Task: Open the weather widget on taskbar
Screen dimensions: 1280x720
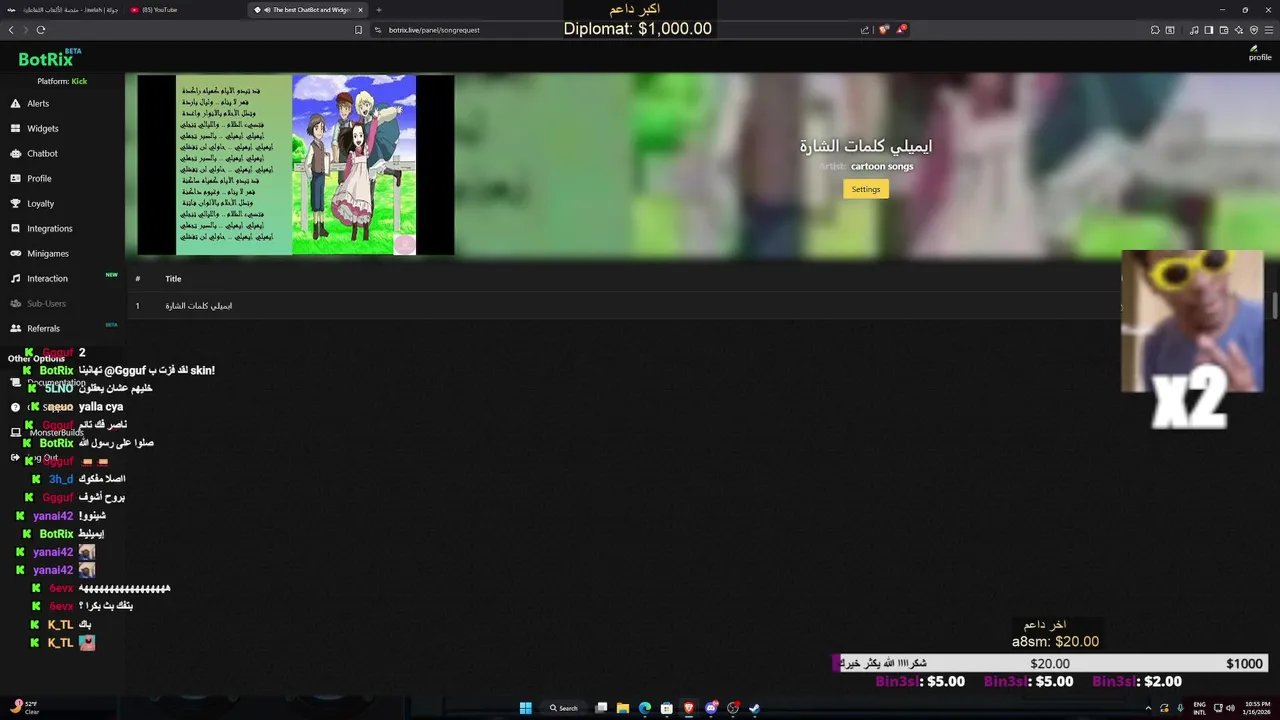Action: 24,708
